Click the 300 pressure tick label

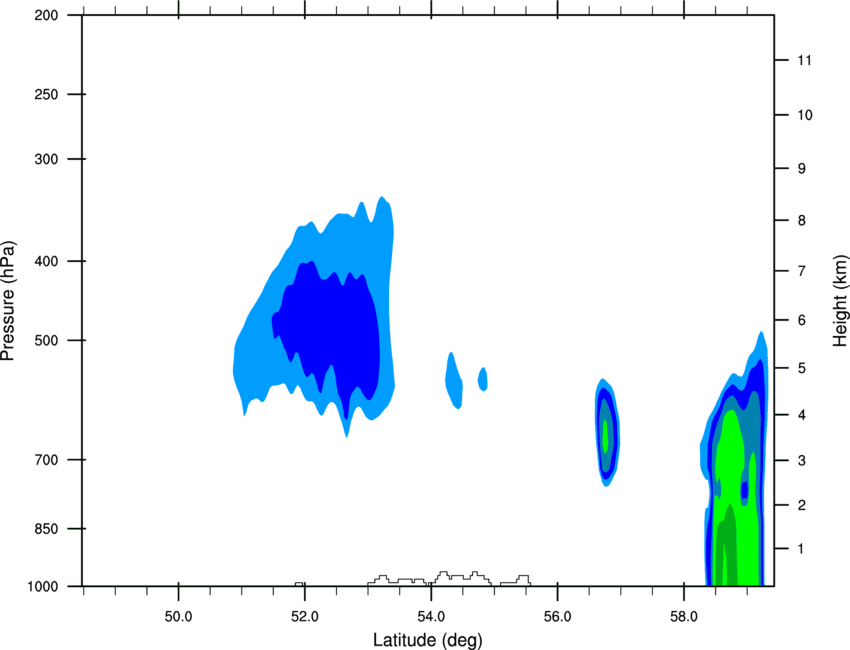coord(46,159)
